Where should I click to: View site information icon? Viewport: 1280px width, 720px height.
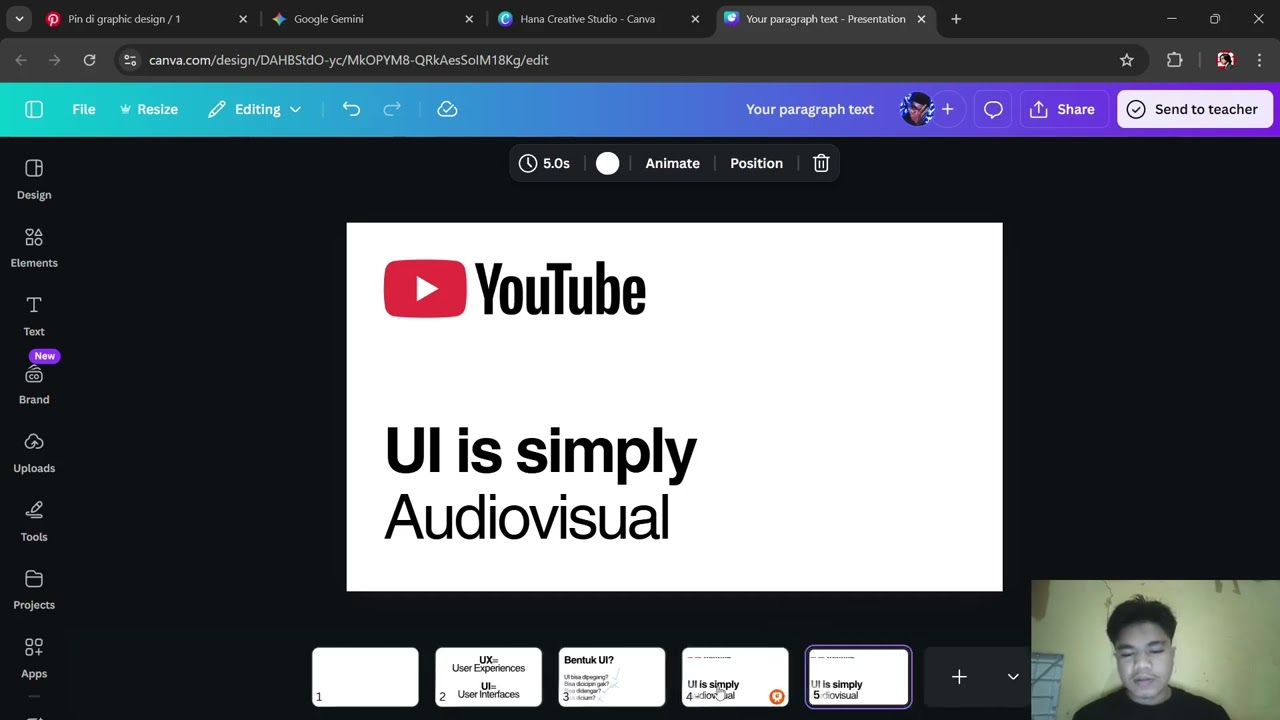coord(130,60)
